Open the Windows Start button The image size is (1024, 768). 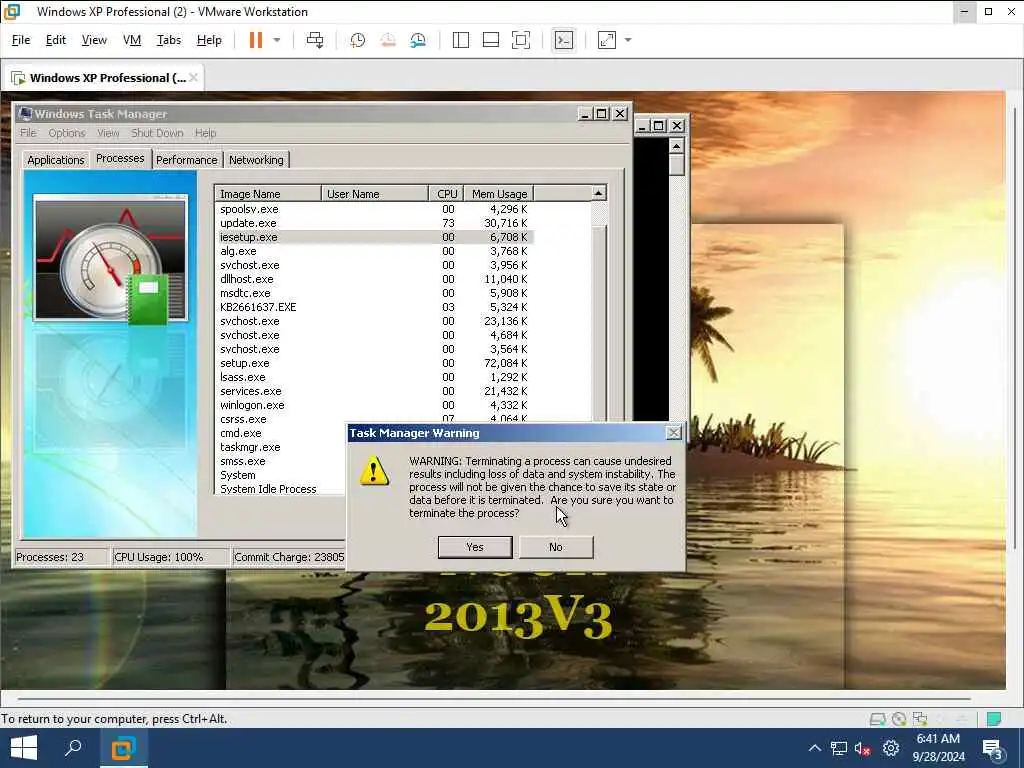click(x=24, y=748)
